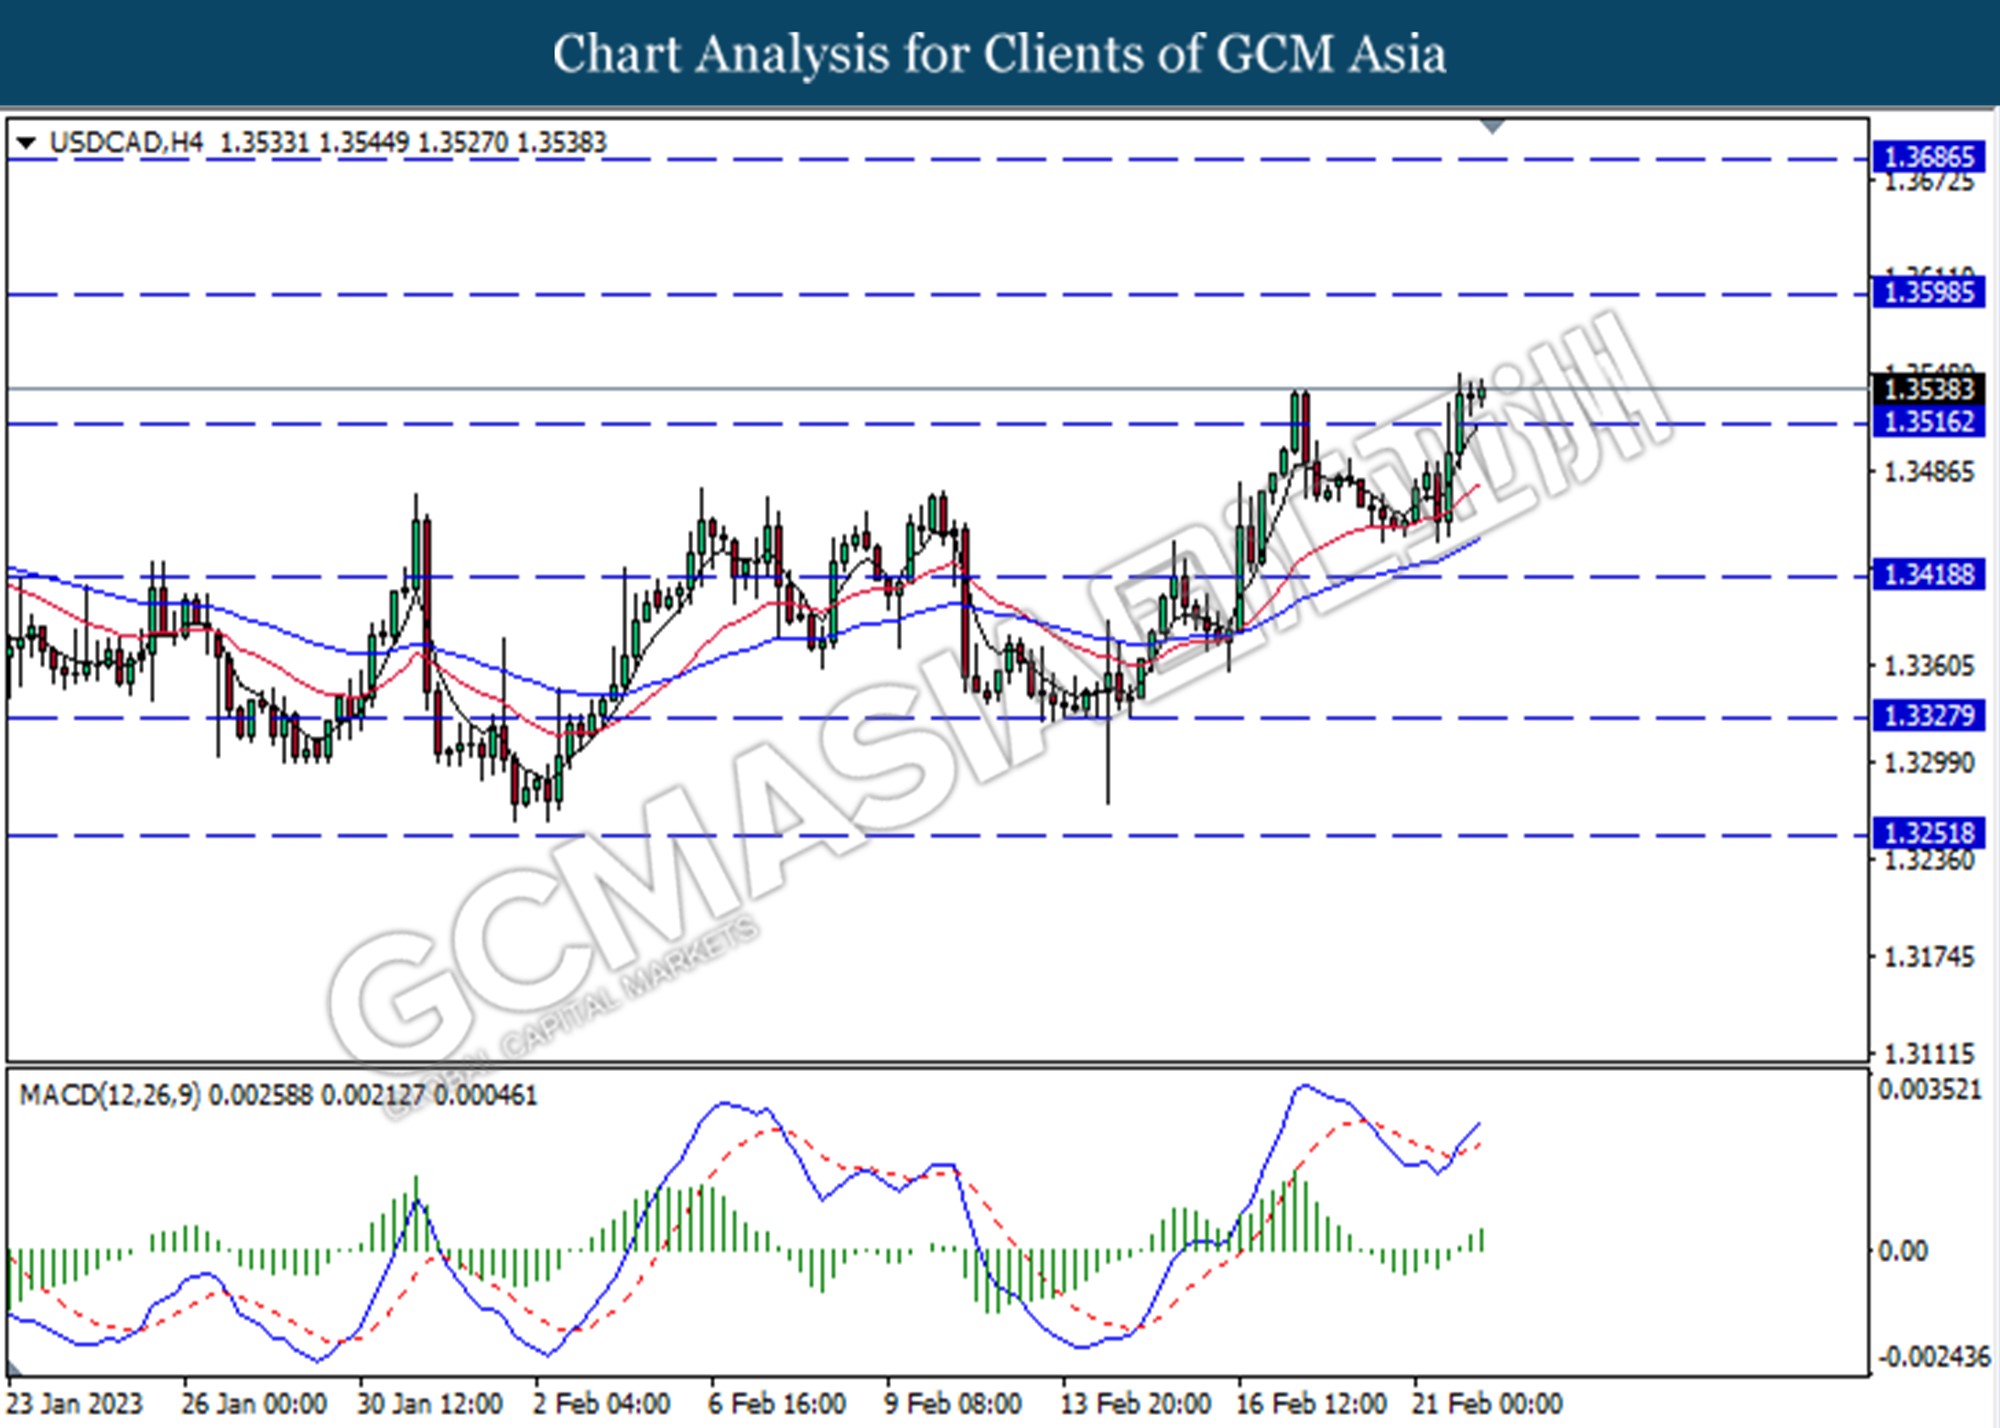Click the MACD scale value 0.00
2000x1428 pixels.
pyautogui.click(x=1902, y=1251)
